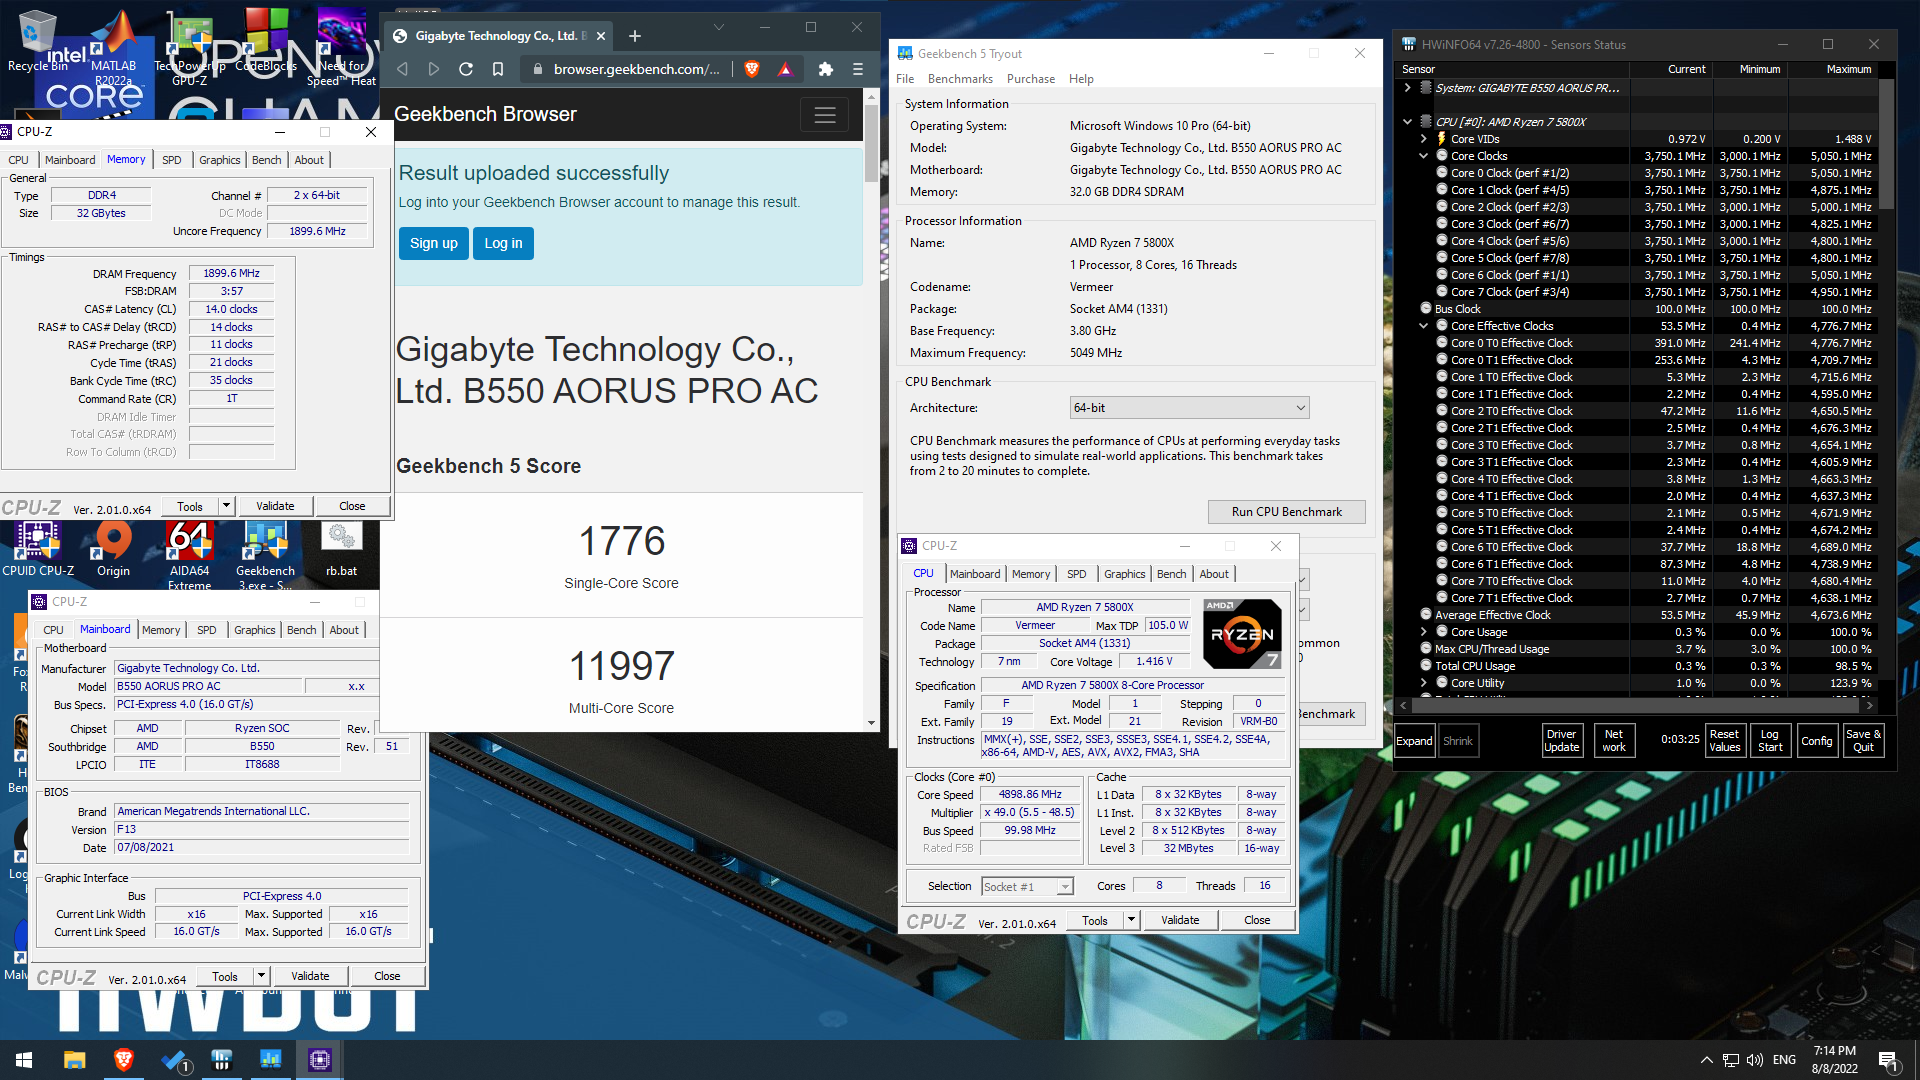This screenshot has height=1080, width=1920.
Task: Click Driver Update in HWiNFO
Action: pyautogui.click(x=1561, y=741)
